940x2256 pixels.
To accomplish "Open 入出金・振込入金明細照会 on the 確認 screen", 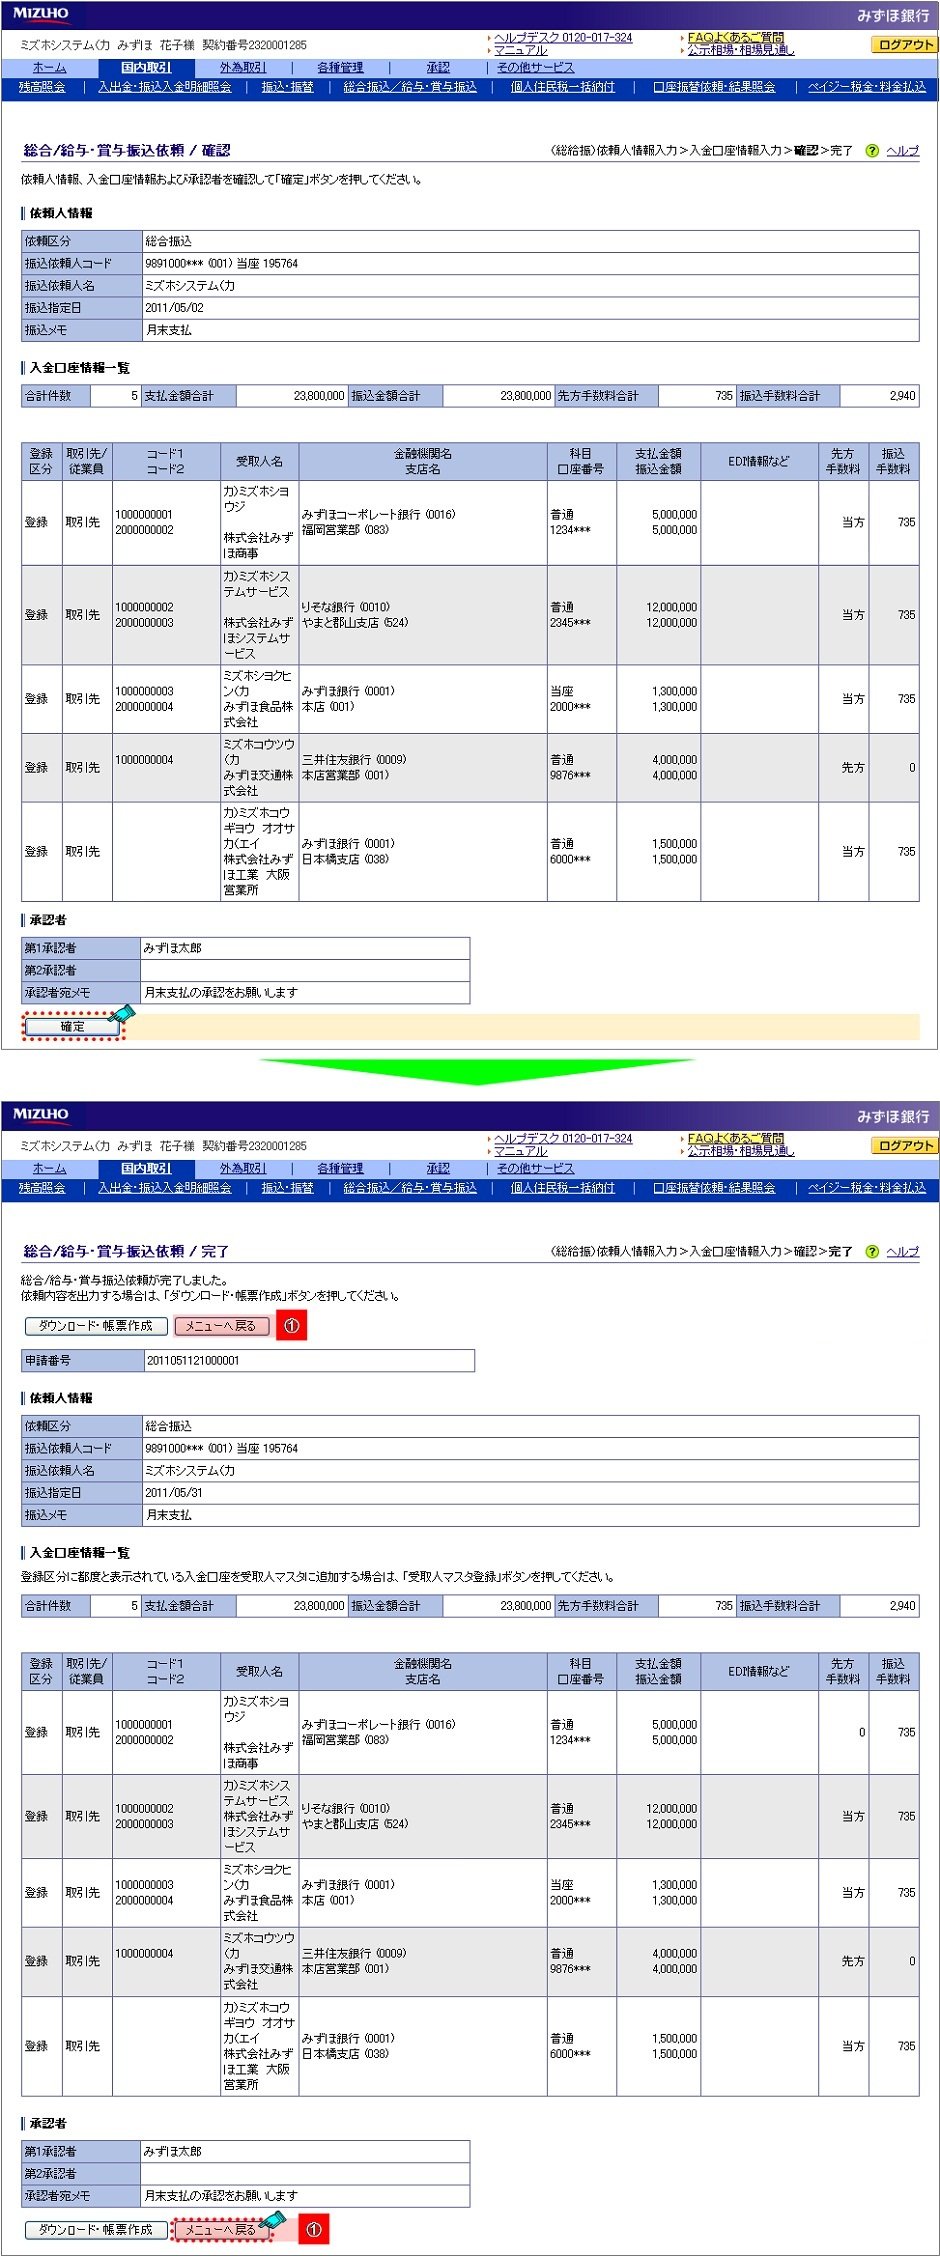I will coord(165,87).
